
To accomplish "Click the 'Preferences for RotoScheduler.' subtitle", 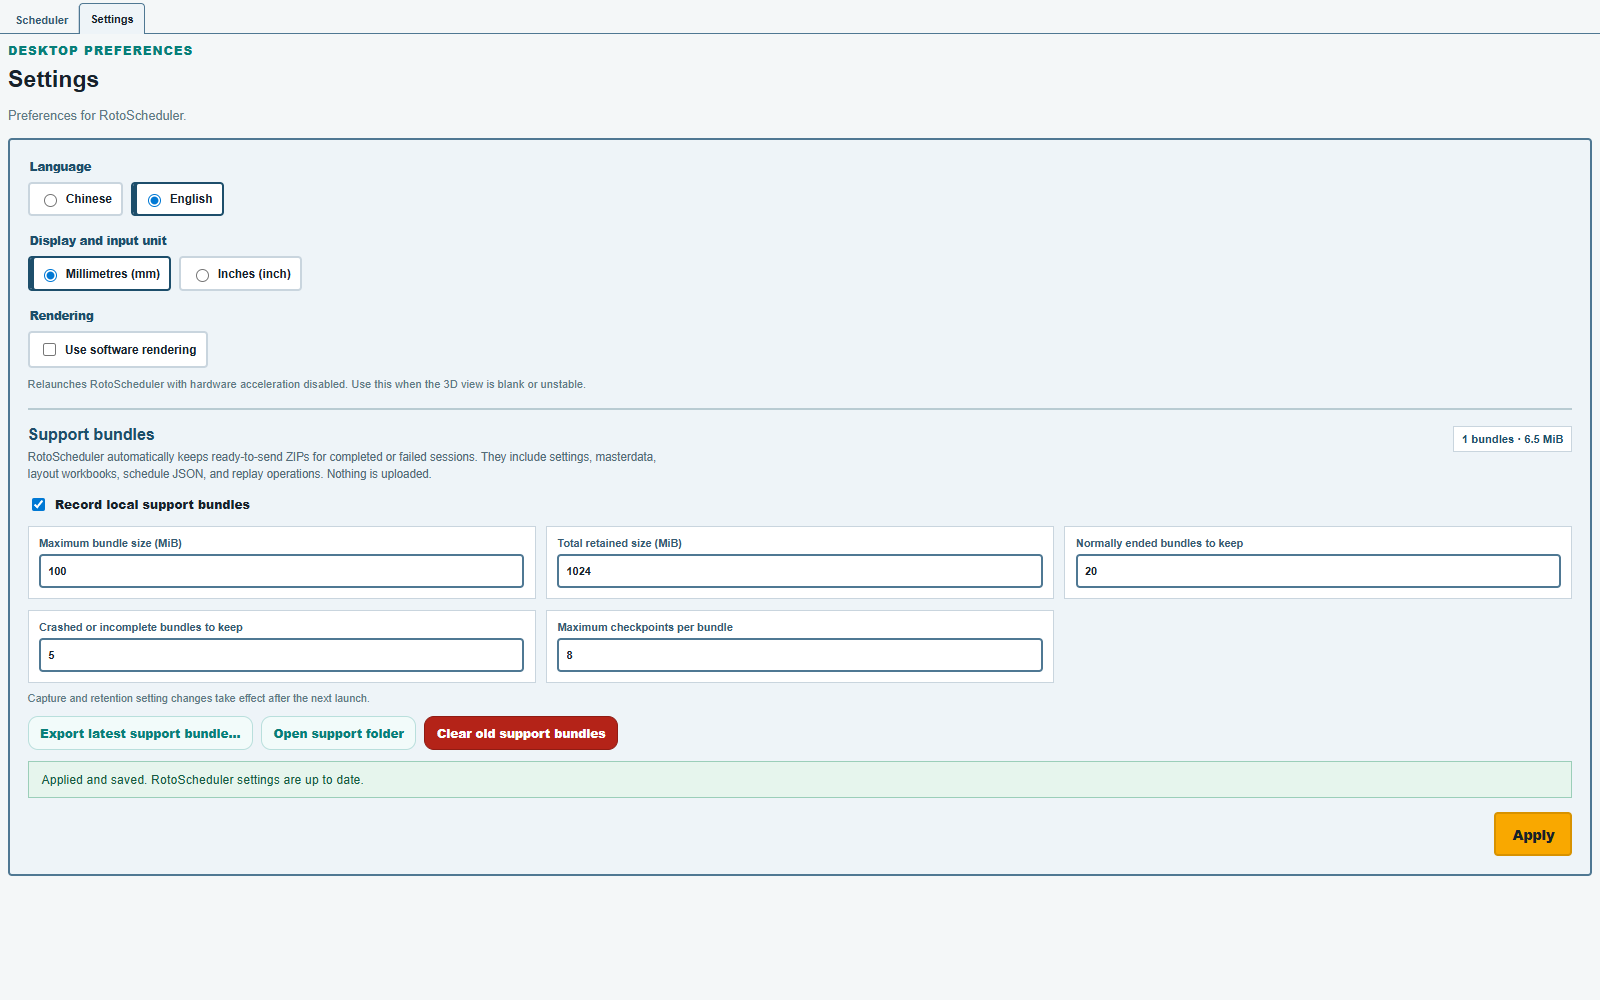I will [97, 115].
